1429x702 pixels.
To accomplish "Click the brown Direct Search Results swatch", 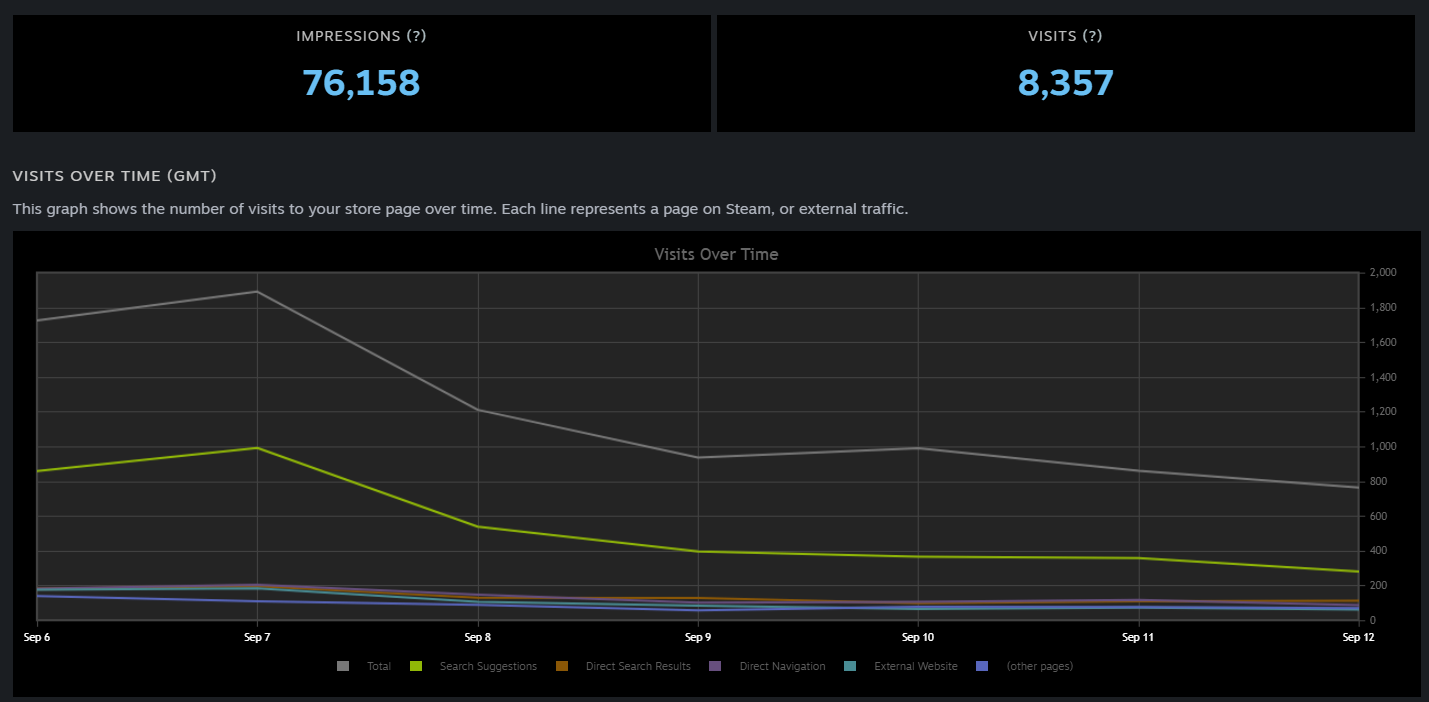I will (x=562, y=666).
